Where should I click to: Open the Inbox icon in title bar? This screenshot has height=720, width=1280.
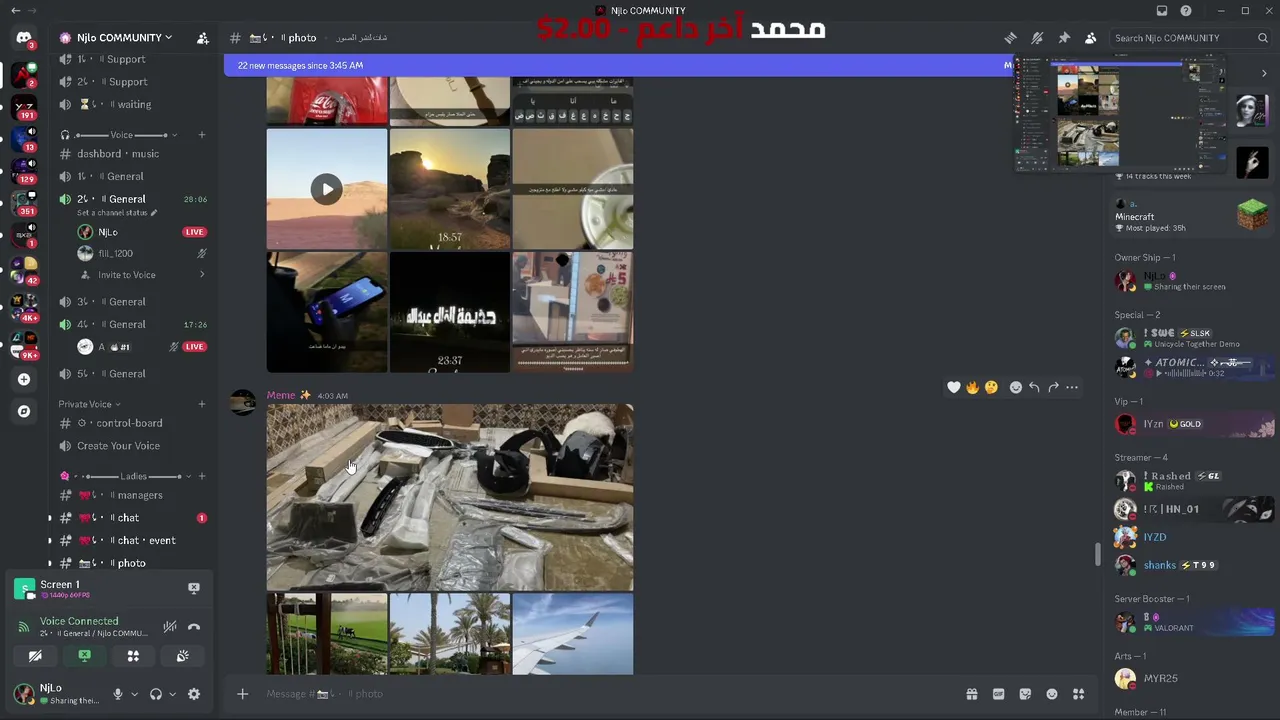(1162, 11)
